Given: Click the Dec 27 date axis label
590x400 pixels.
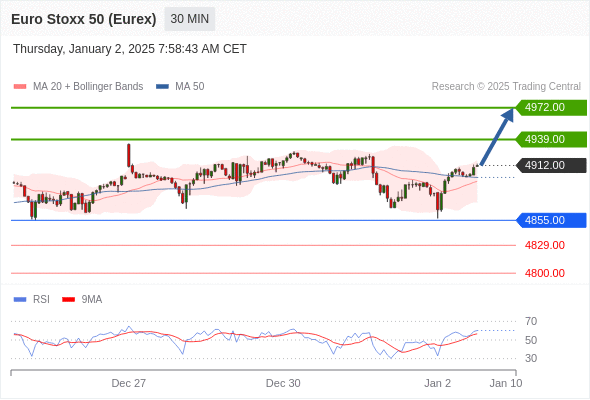Looking at the screenshot, I should tap(129, 383).
